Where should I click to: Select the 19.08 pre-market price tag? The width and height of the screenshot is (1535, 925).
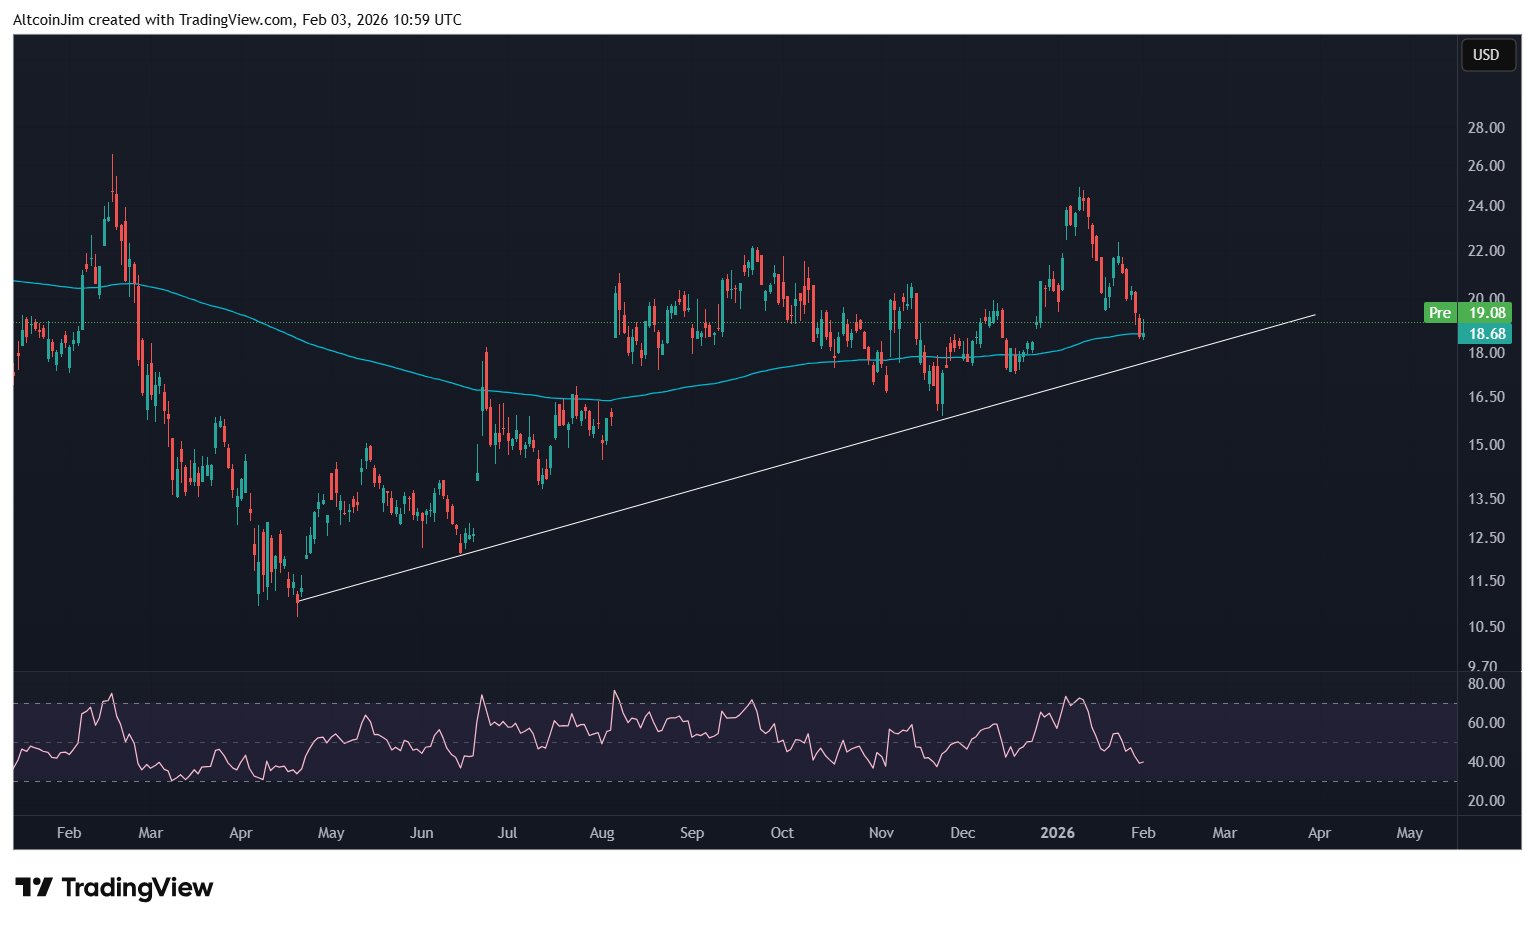1485,313
